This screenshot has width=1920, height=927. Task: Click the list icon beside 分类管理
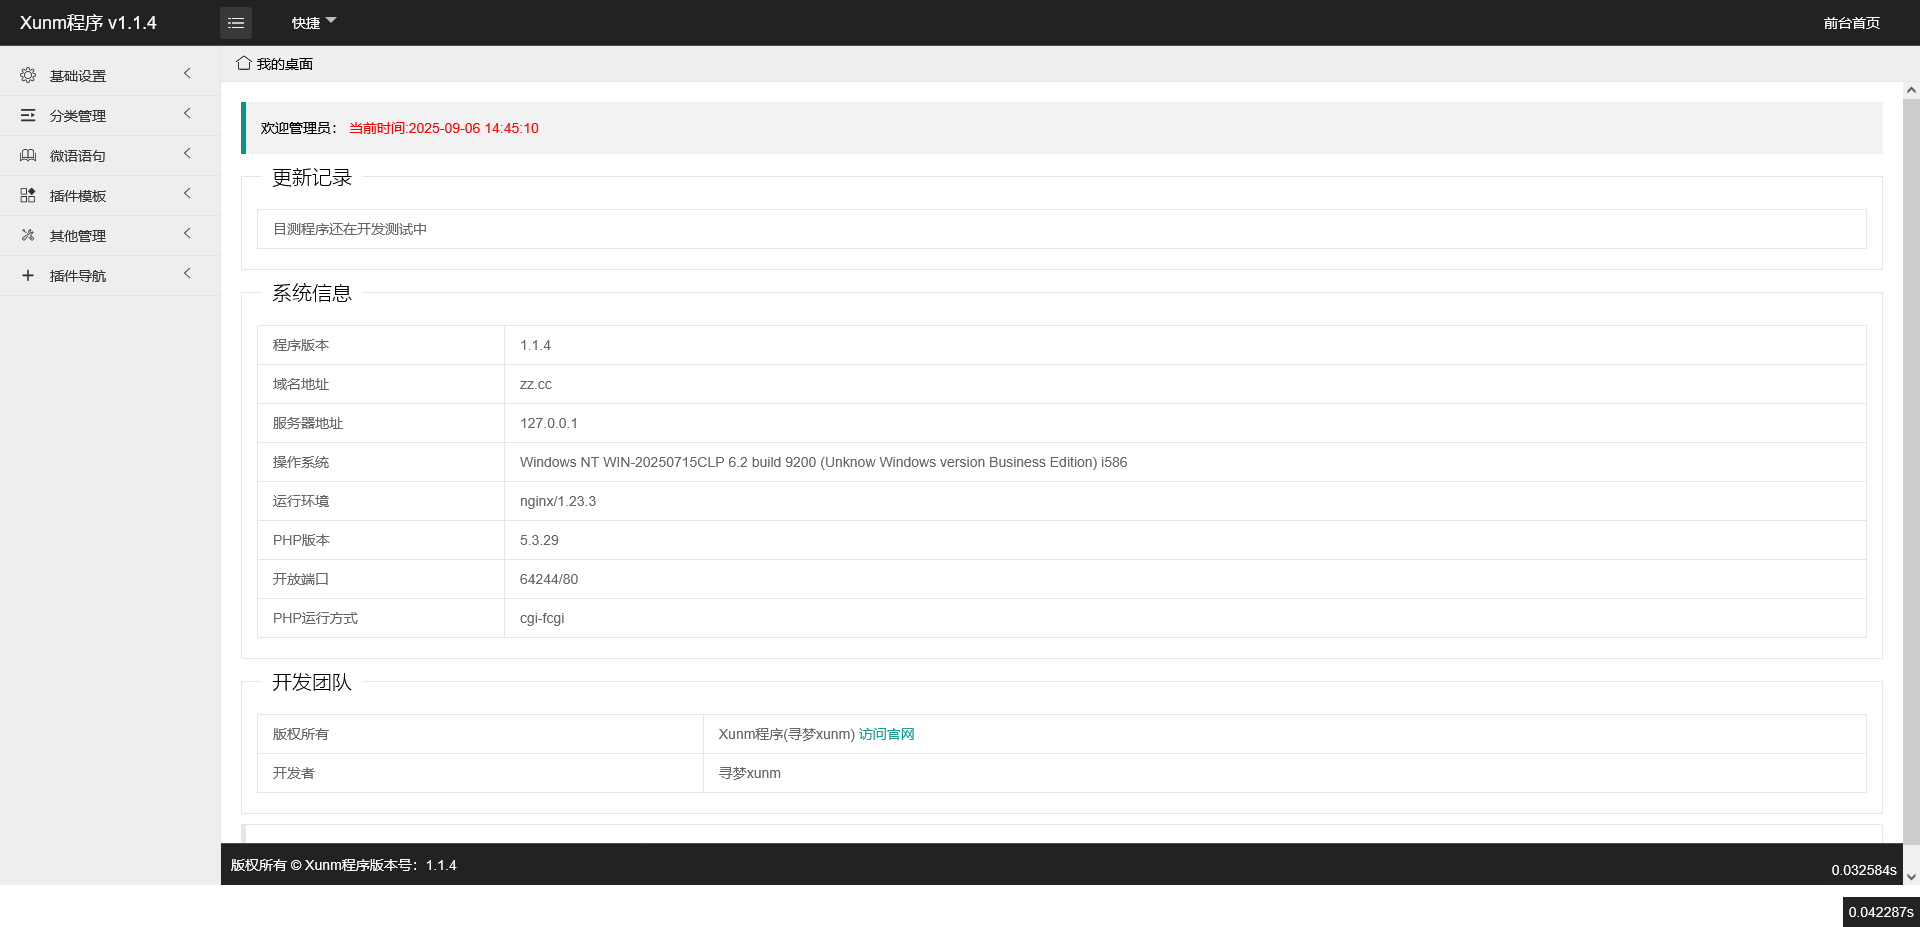pos(28,115)
